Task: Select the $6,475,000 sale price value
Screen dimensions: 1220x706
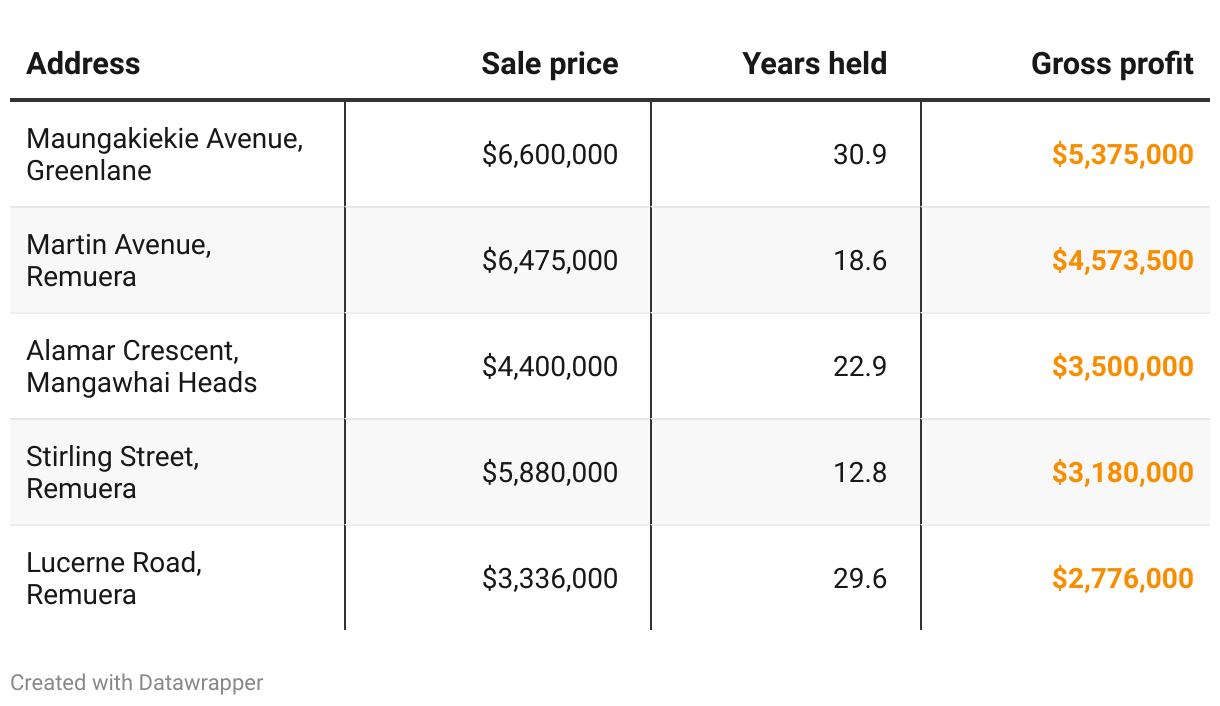Action: click(550, 260)
